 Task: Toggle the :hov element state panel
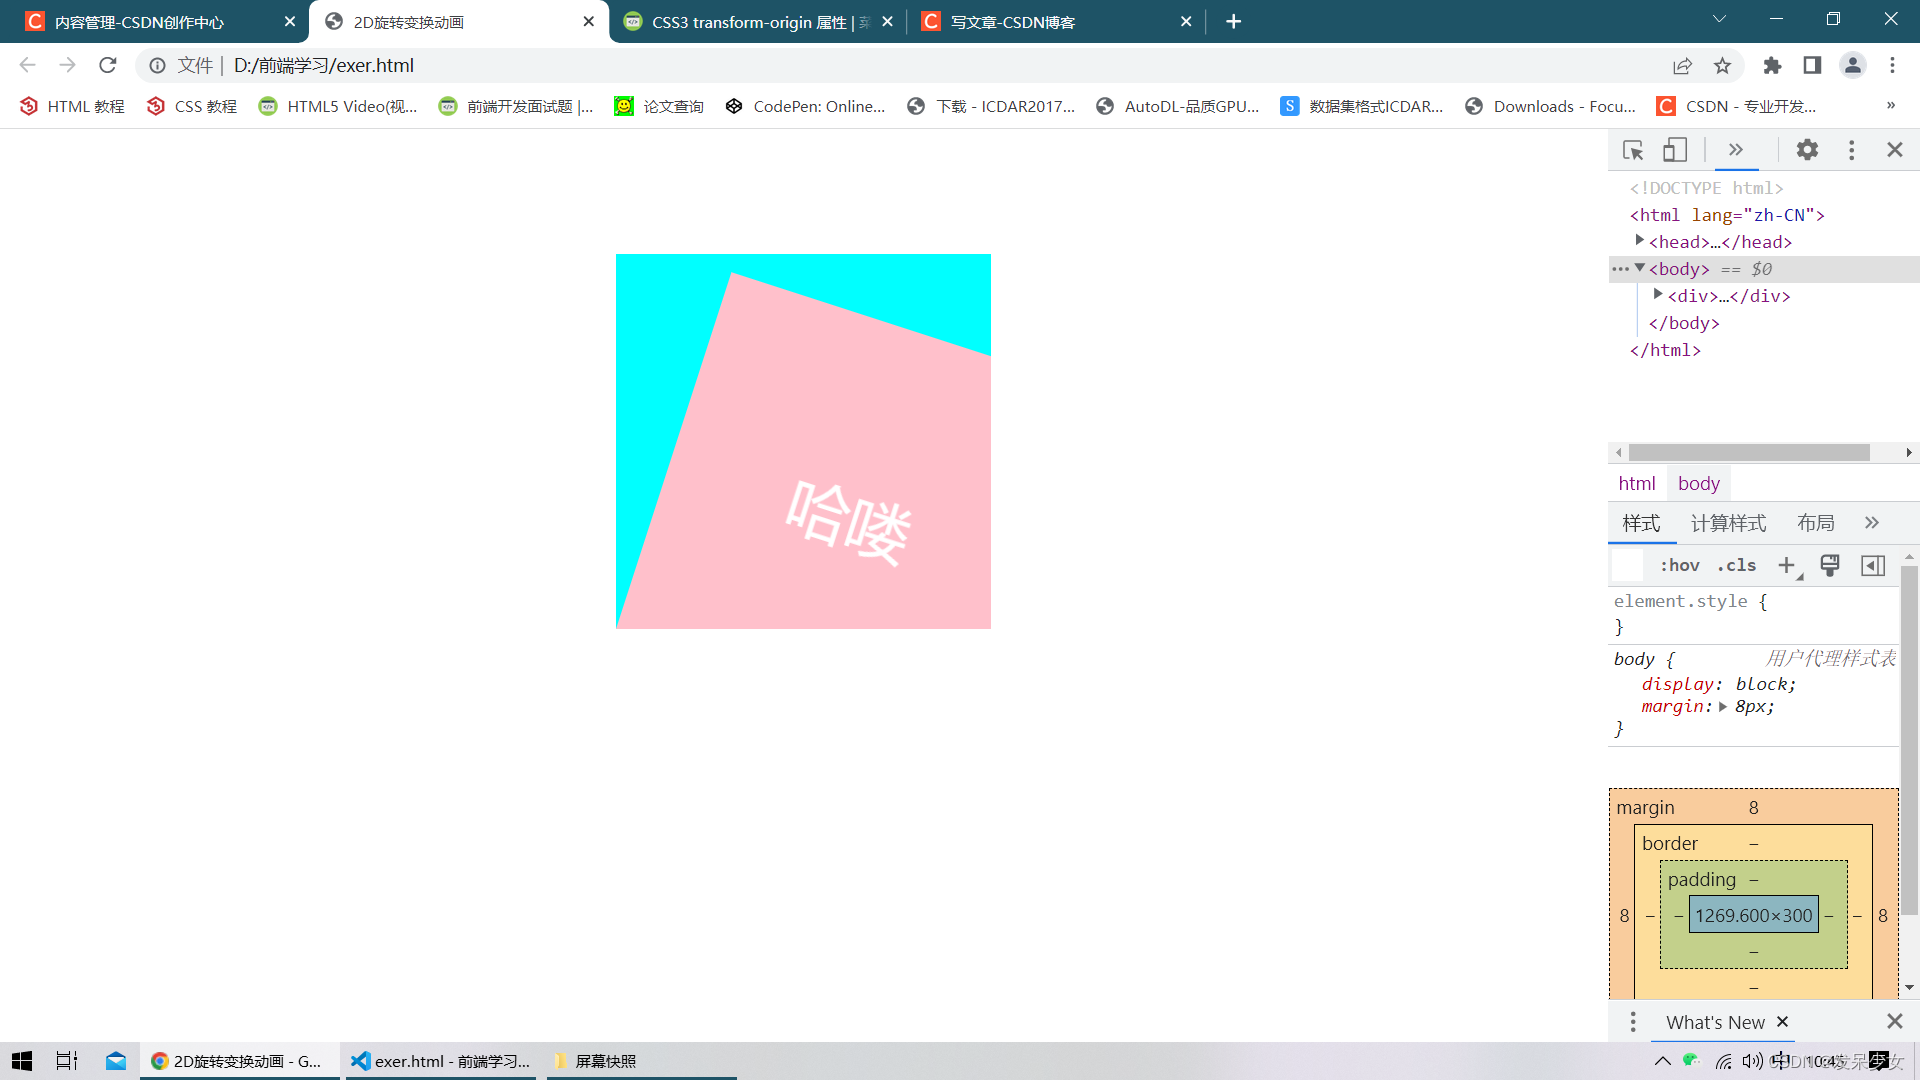[1680, 566]
